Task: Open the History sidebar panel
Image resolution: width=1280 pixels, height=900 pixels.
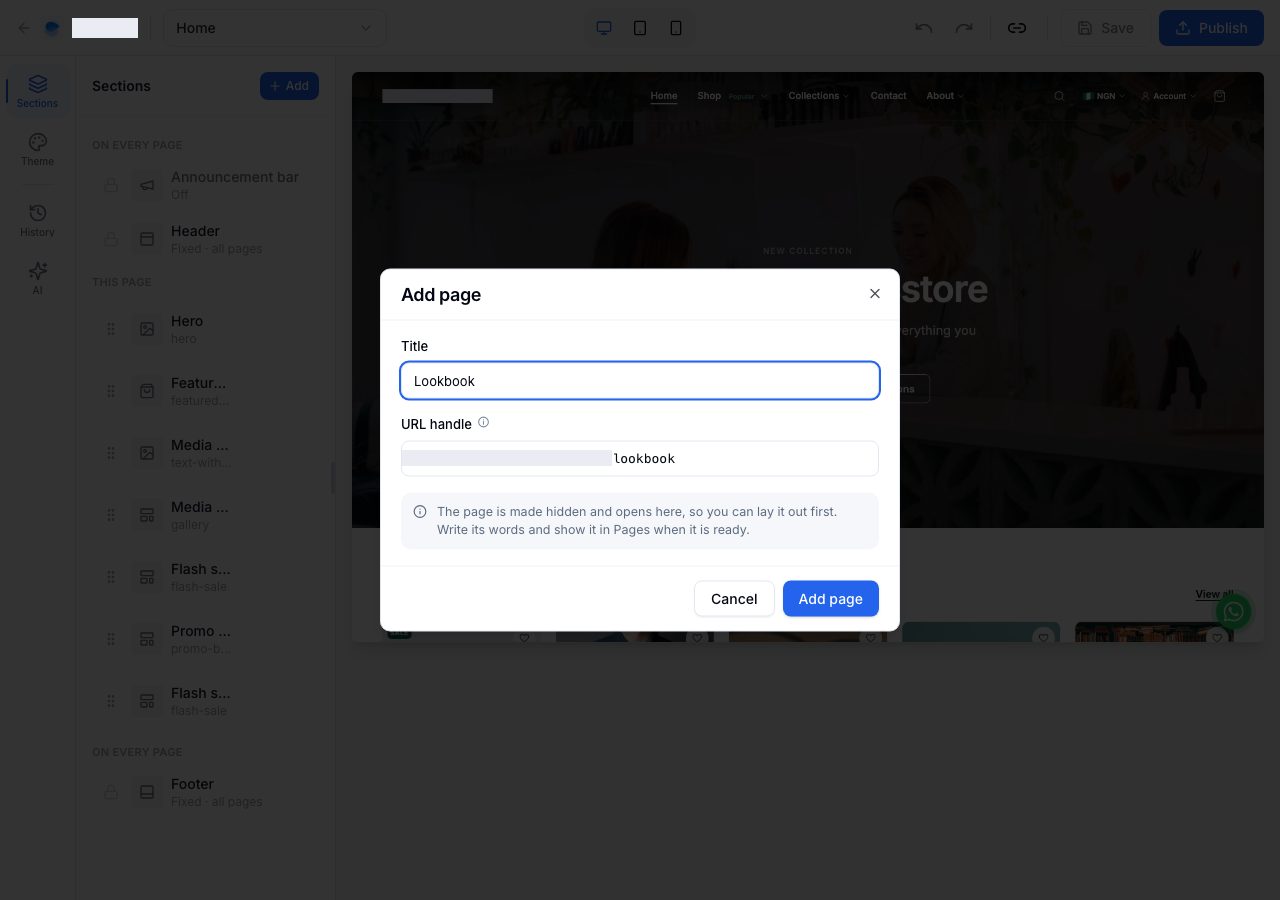Action: click(37, 220)
